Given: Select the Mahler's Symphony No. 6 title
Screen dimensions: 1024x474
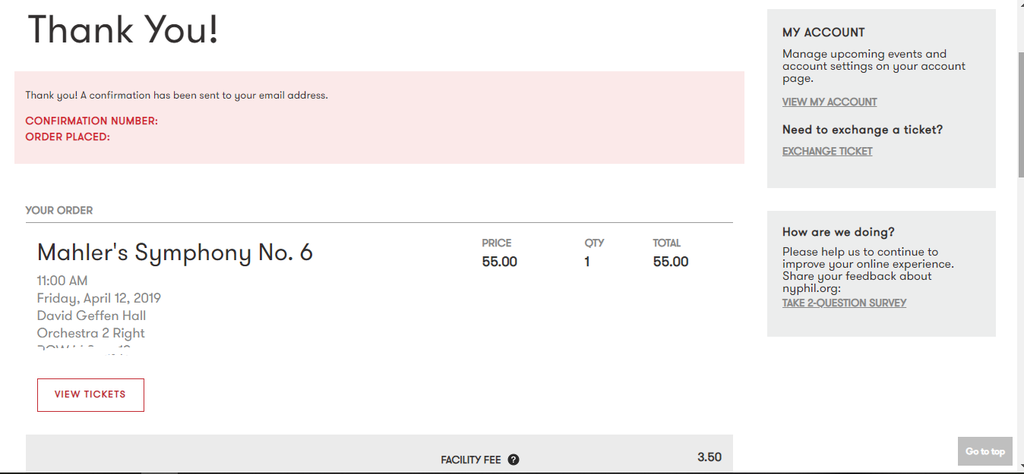Looking at the screenshot, I should point(175,253).
